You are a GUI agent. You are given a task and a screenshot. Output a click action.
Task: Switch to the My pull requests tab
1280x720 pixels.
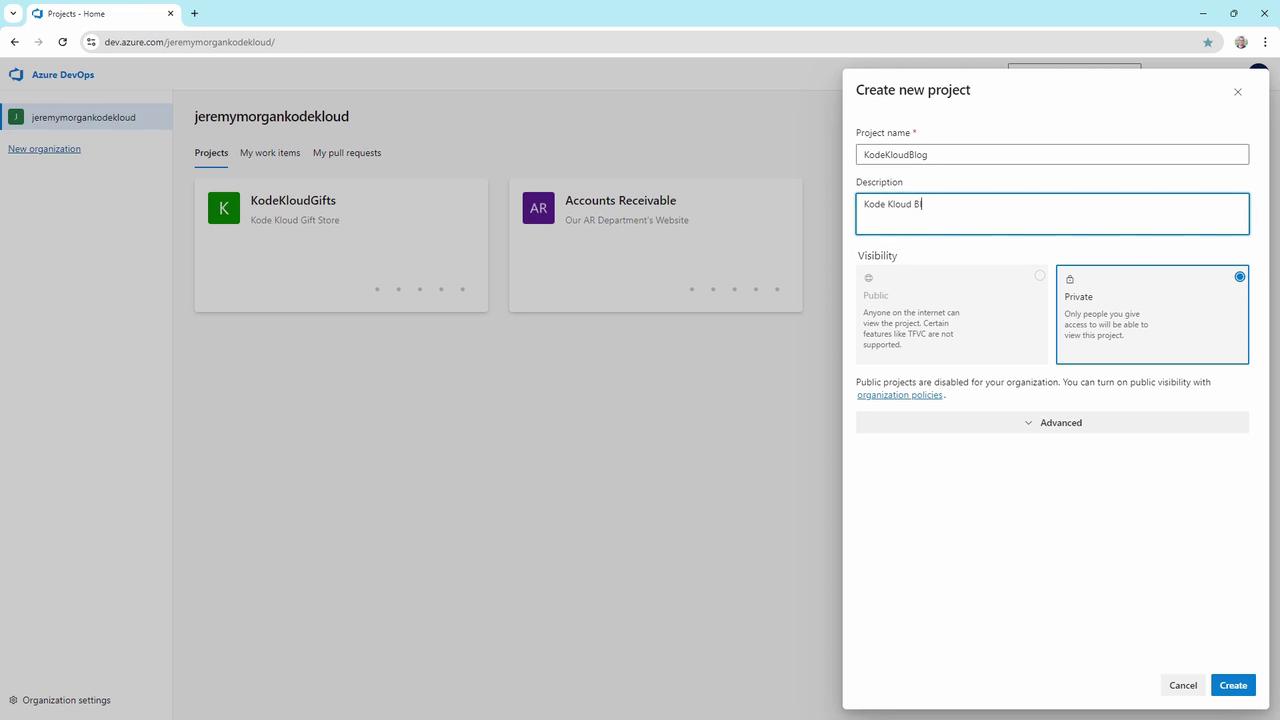click(347, 153)
